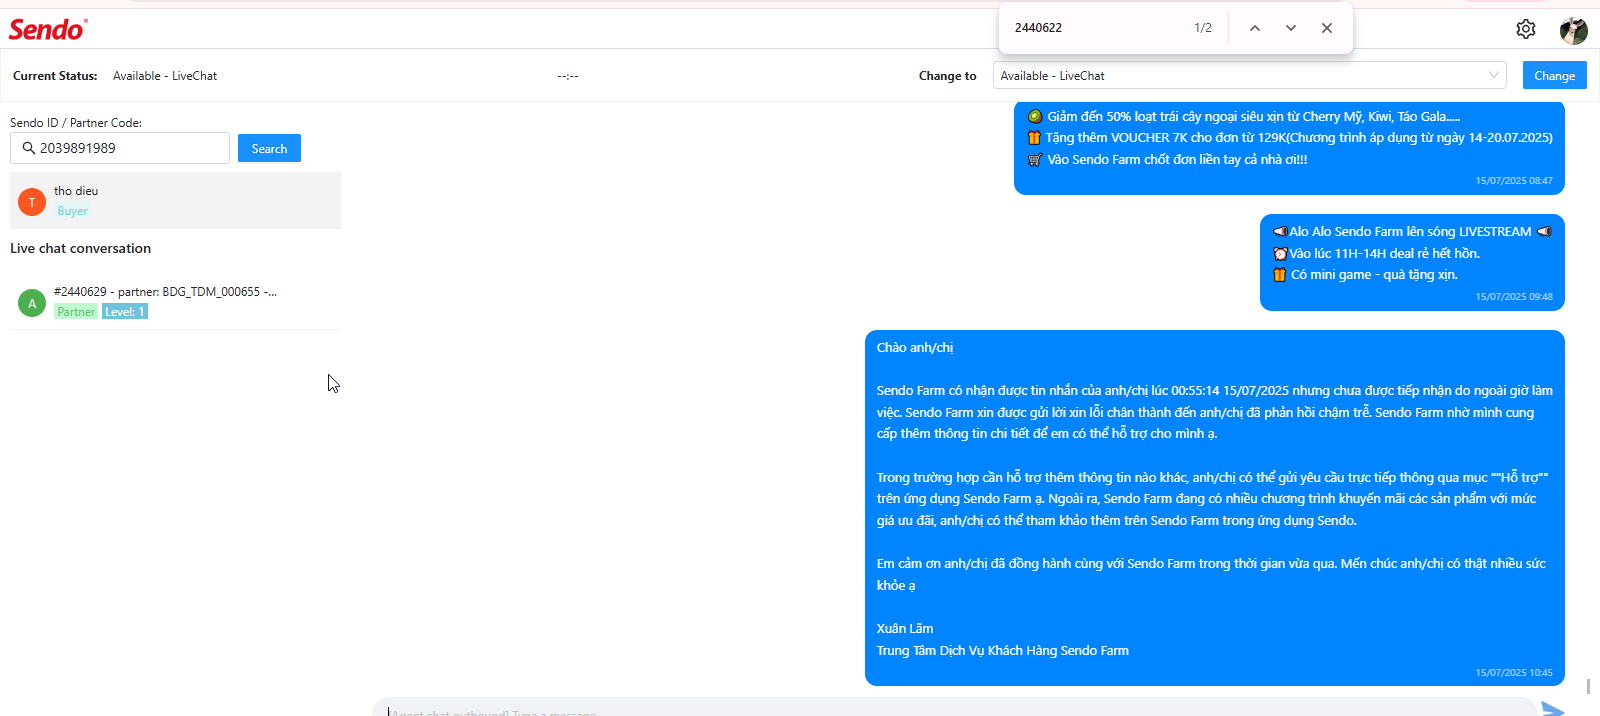Click the Sendo logo
Image resolution: width=1600 pixels, height=716 pixels.
(48, 29)
